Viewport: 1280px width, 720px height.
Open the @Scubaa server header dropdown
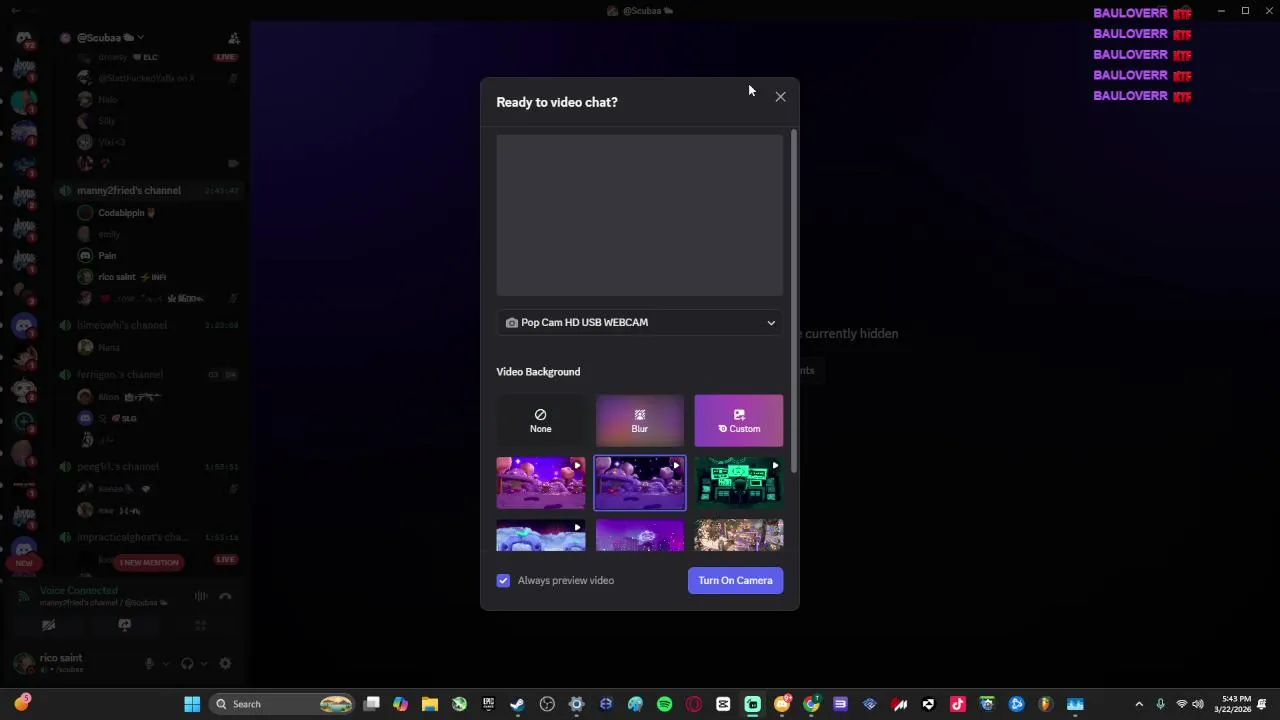pos(110,38)
